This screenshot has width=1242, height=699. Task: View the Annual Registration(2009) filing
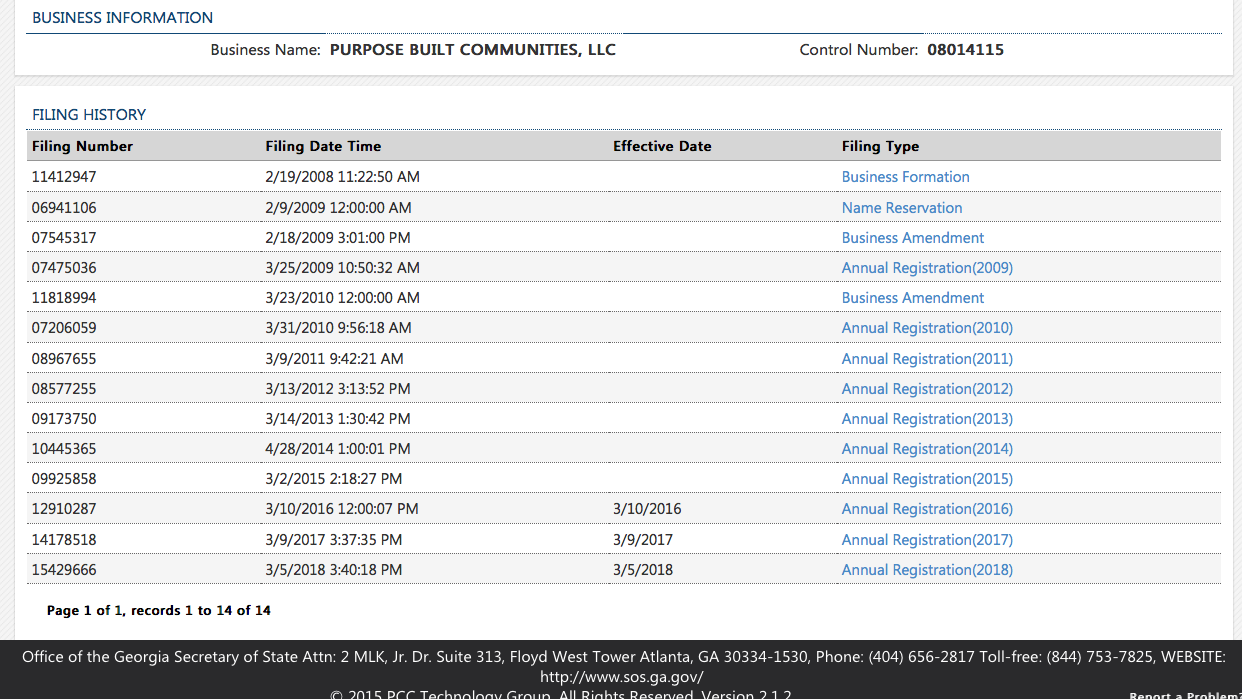[x=926, y=268]
